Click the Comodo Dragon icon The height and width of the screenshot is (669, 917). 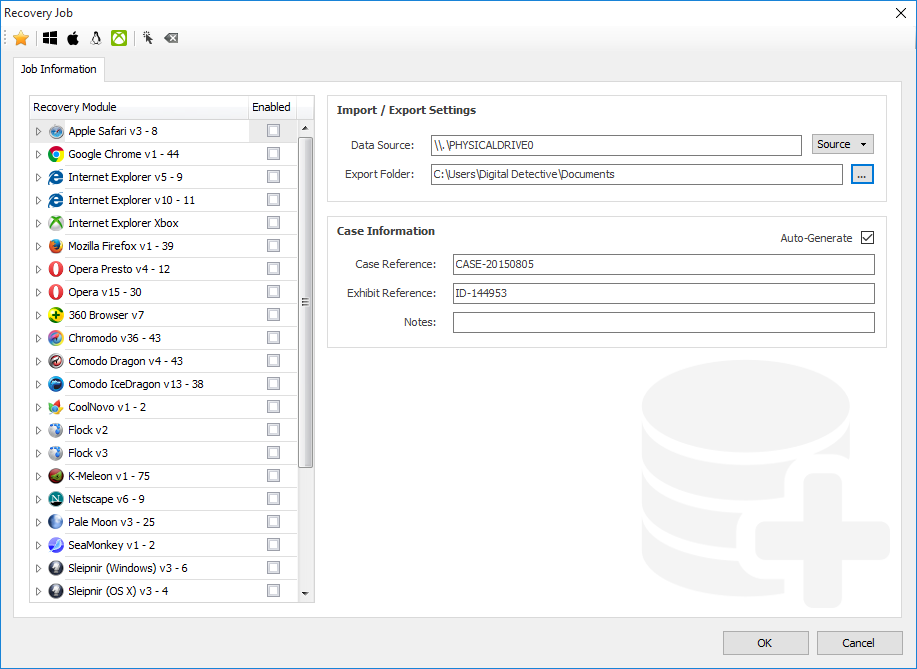pyautogui.click(x=56, y=361)
